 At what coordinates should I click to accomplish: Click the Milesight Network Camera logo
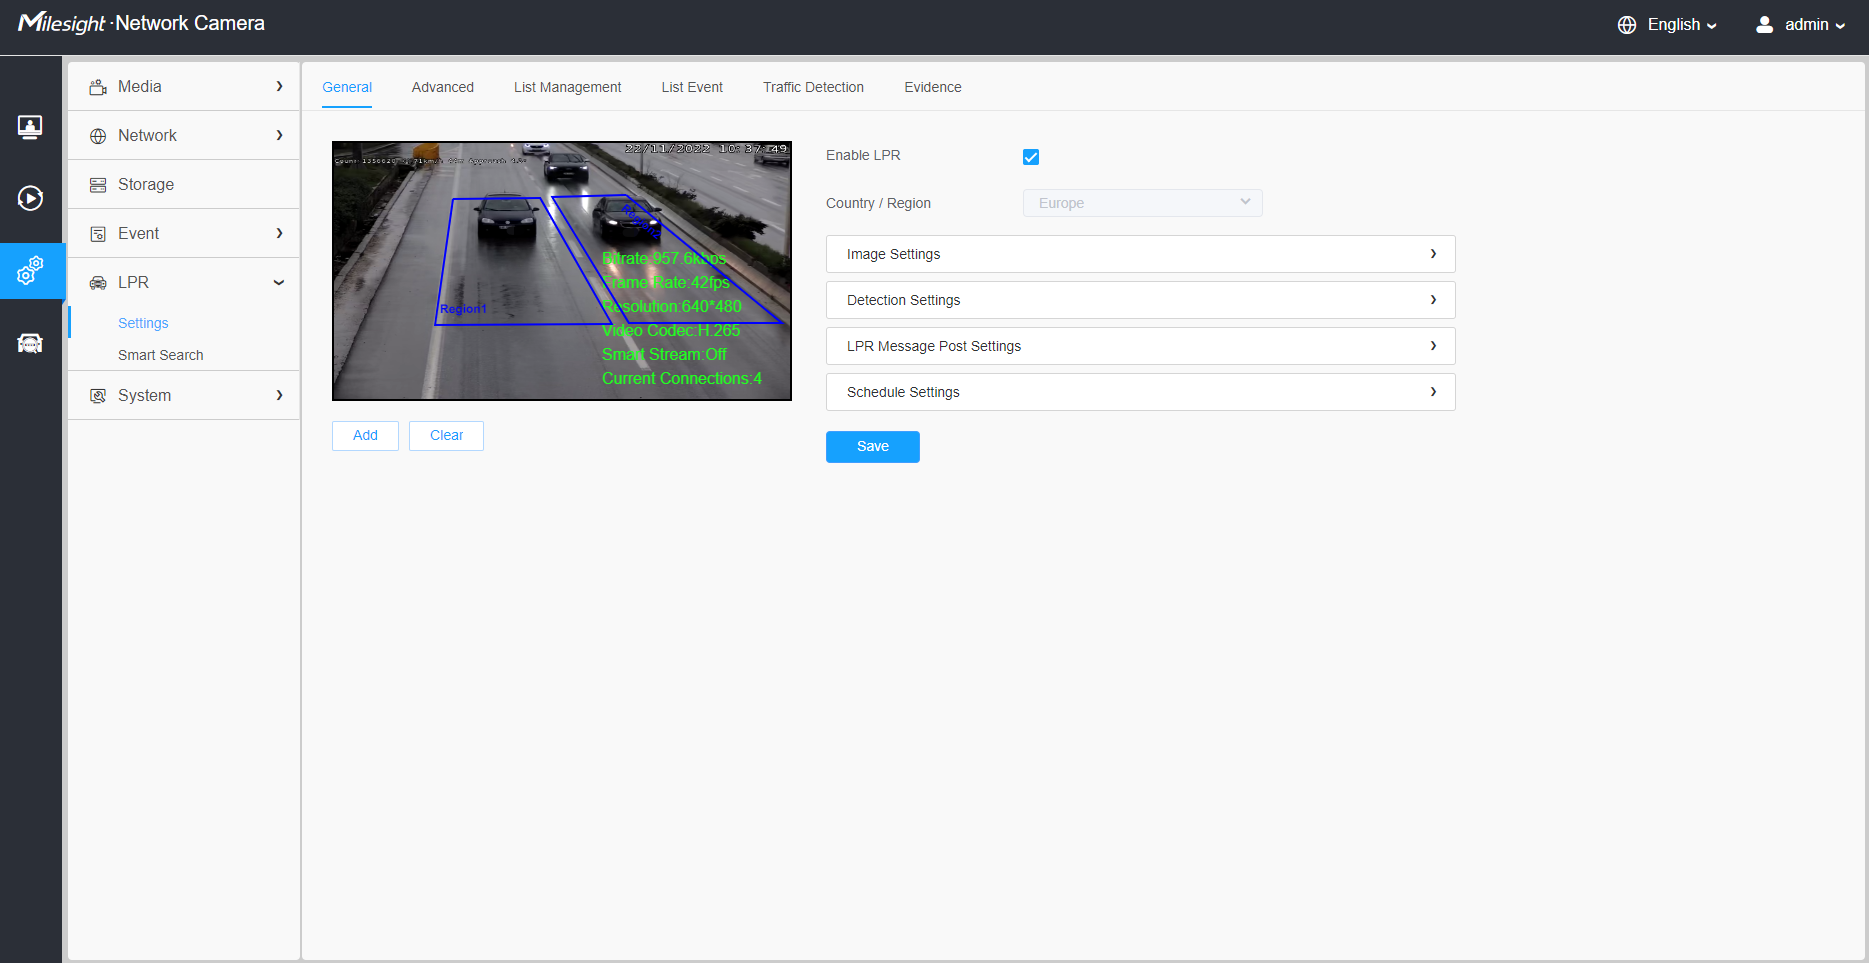pos(141,23)
